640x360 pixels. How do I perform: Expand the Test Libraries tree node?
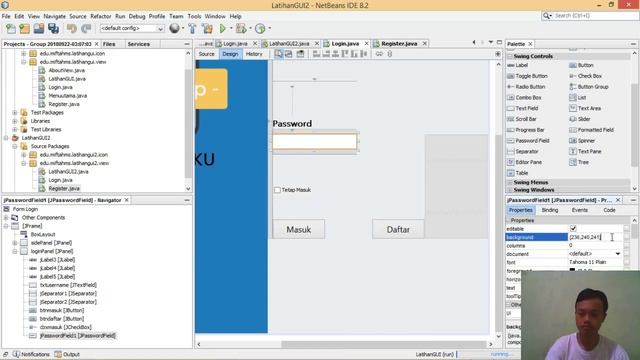point(15,129)
